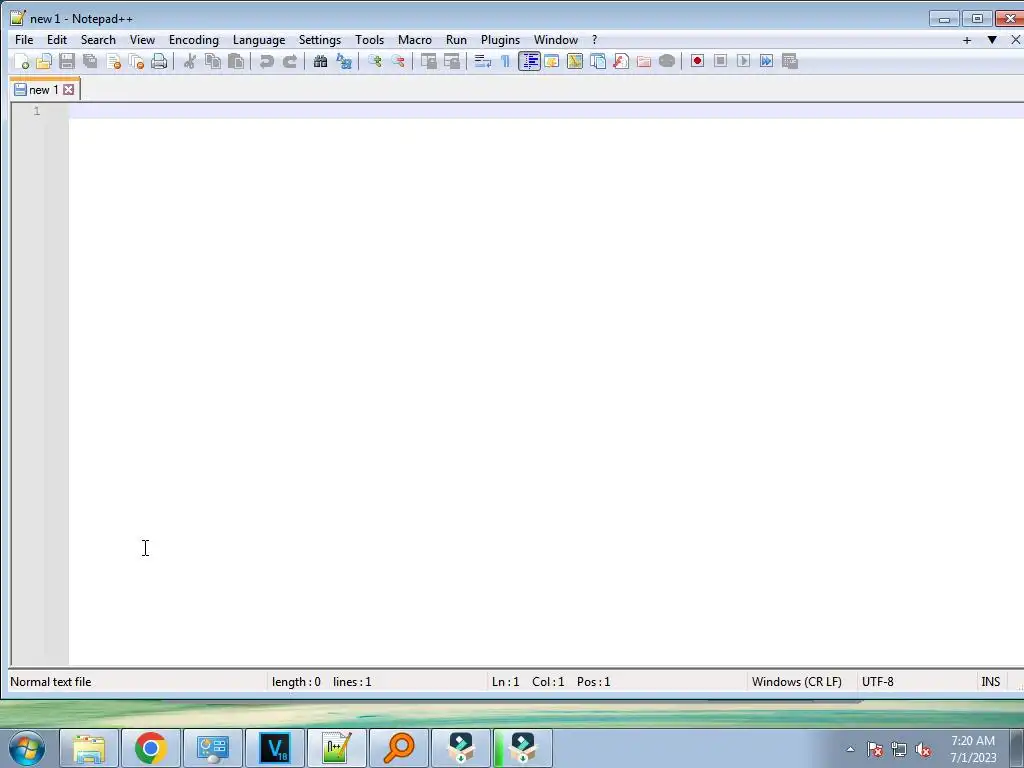
Task: Open the View menu
Action: [142, 40]
